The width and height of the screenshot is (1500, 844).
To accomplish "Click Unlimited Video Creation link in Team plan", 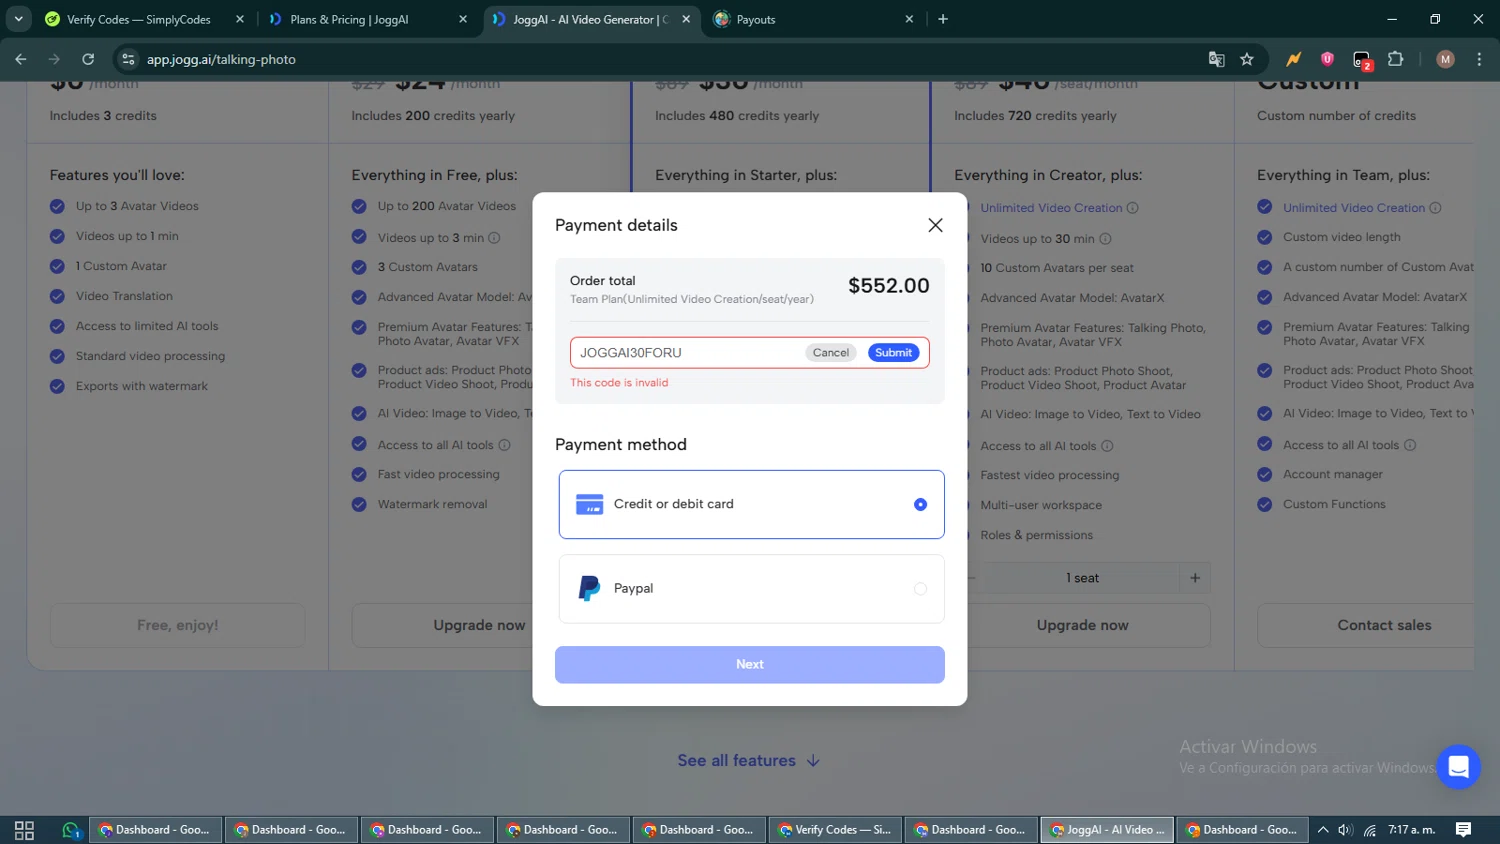I will click(1051, 208).
